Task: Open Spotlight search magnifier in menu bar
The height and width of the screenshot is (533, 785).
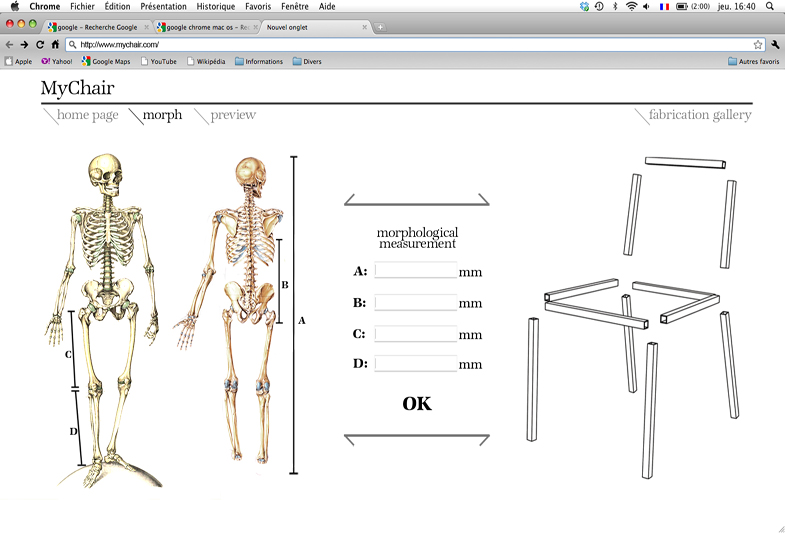Action: tap(770, 6)
